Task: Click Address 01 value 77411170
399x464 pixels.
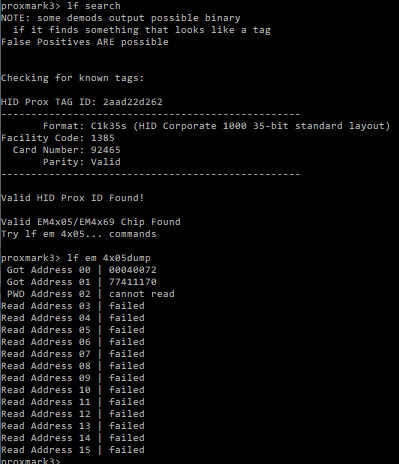Action: (133, 282)
